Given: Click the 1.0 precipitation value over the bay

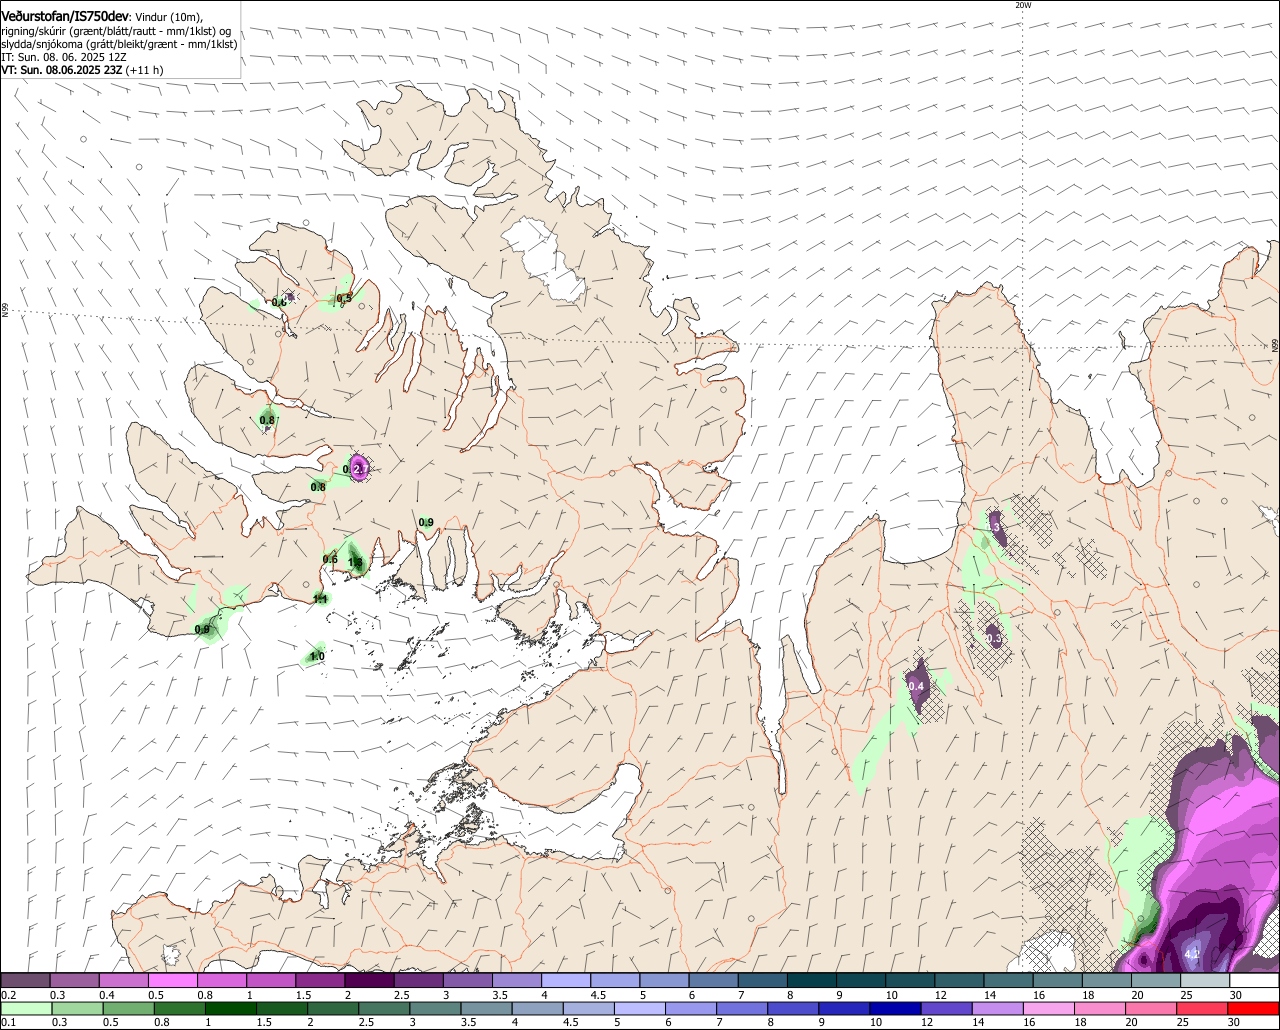Looking at the screenshot, I should pos(317,656).
